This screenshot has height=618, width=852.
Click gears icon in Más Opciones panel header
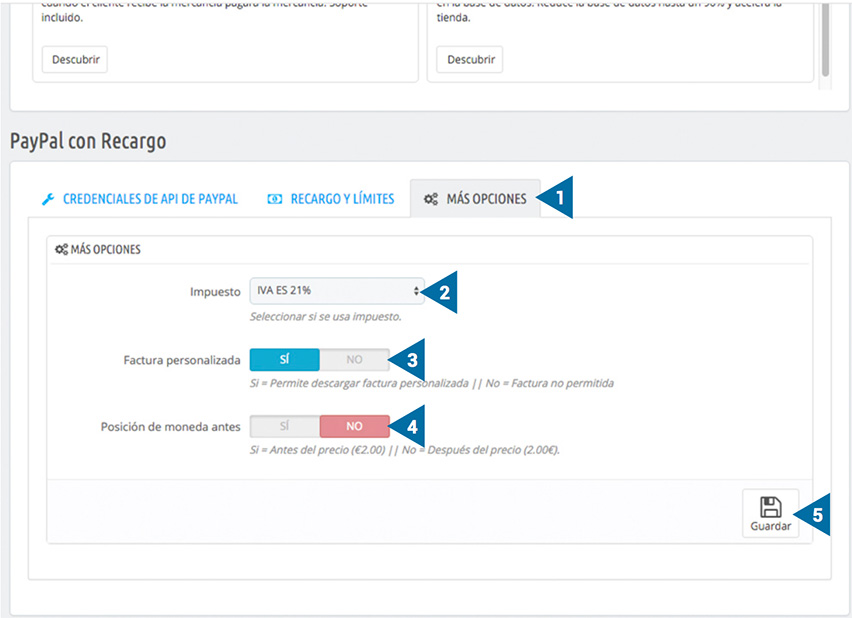point(61,249)
